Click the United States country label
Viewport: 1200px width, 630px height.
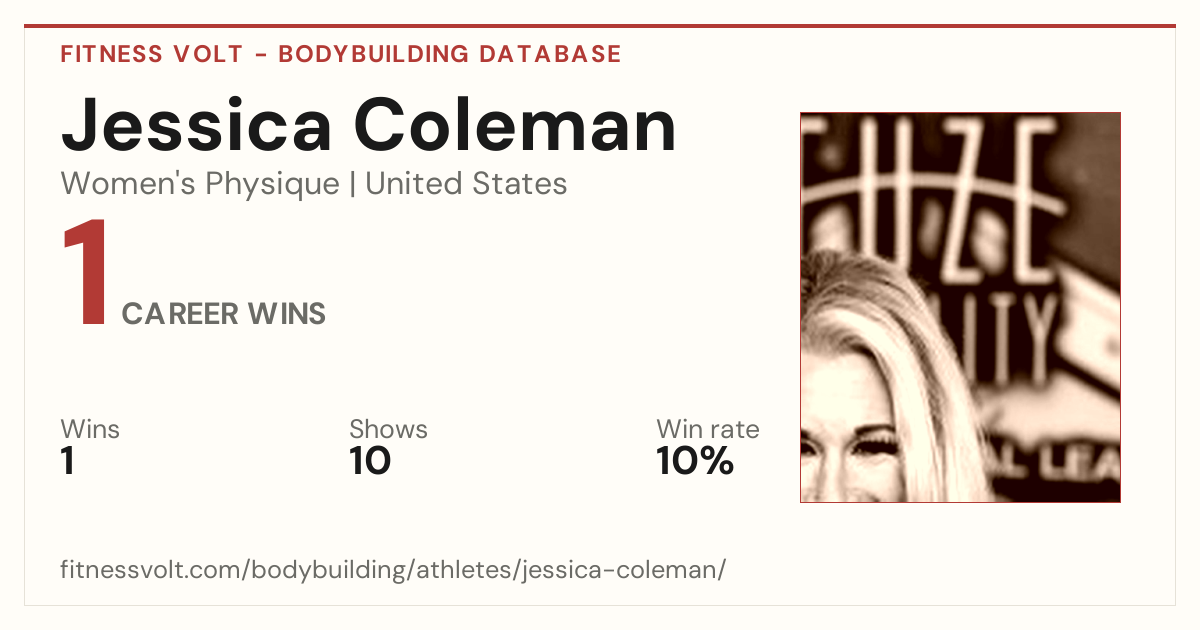tap(466, 184)
